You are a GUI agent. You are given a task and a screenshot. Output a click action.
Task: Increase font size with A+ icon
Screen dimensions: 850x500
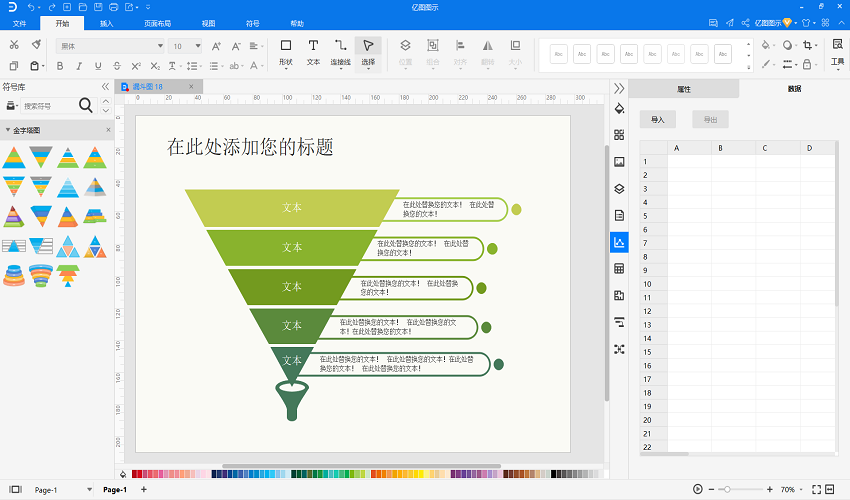tap(216, 46)
